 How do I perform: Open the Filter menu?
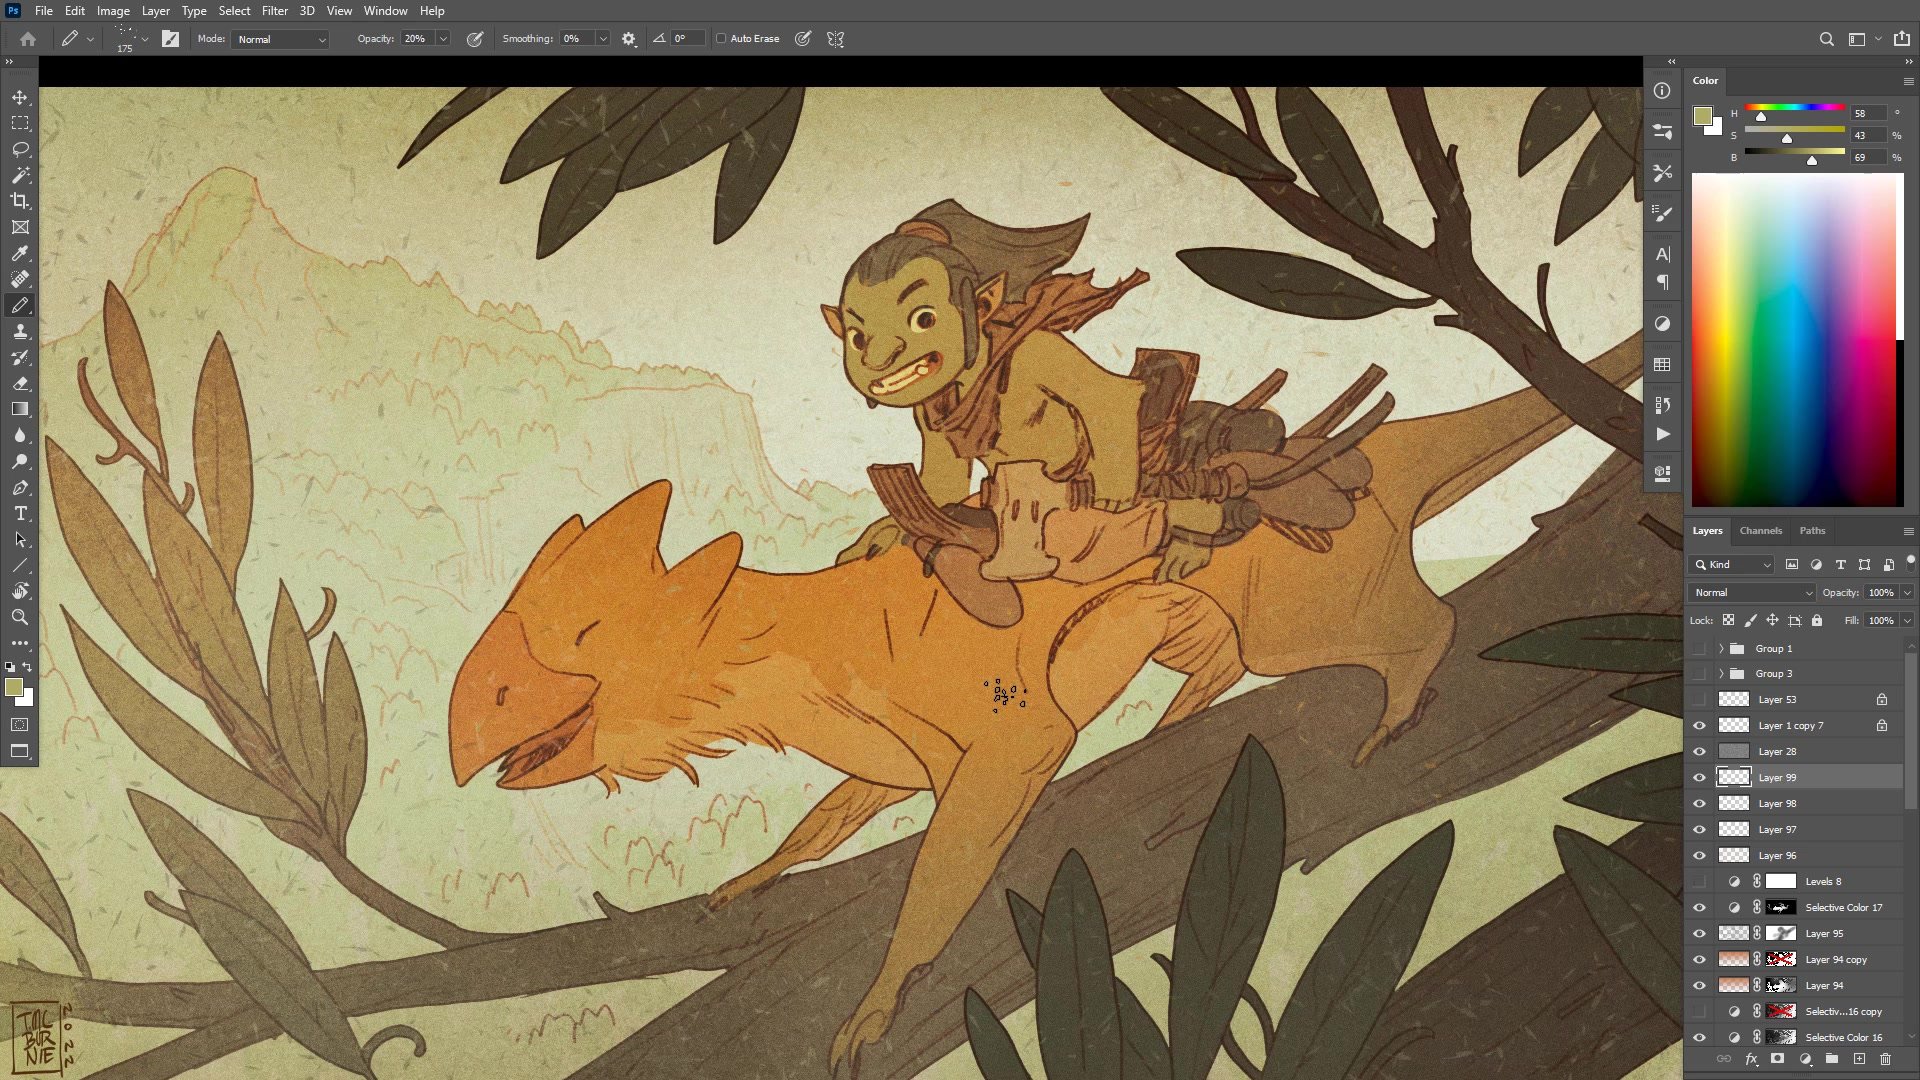pos(274,11)
